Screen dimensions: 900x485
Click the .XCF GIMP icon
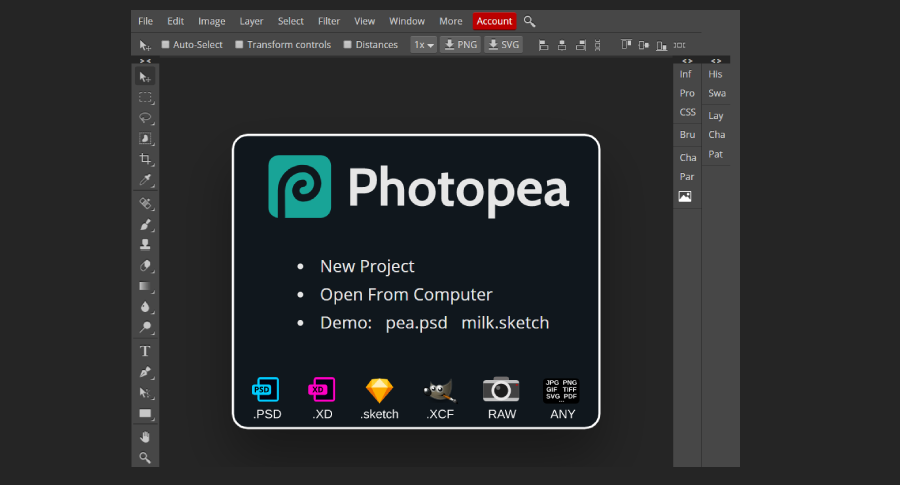click(x=440, y=390)
